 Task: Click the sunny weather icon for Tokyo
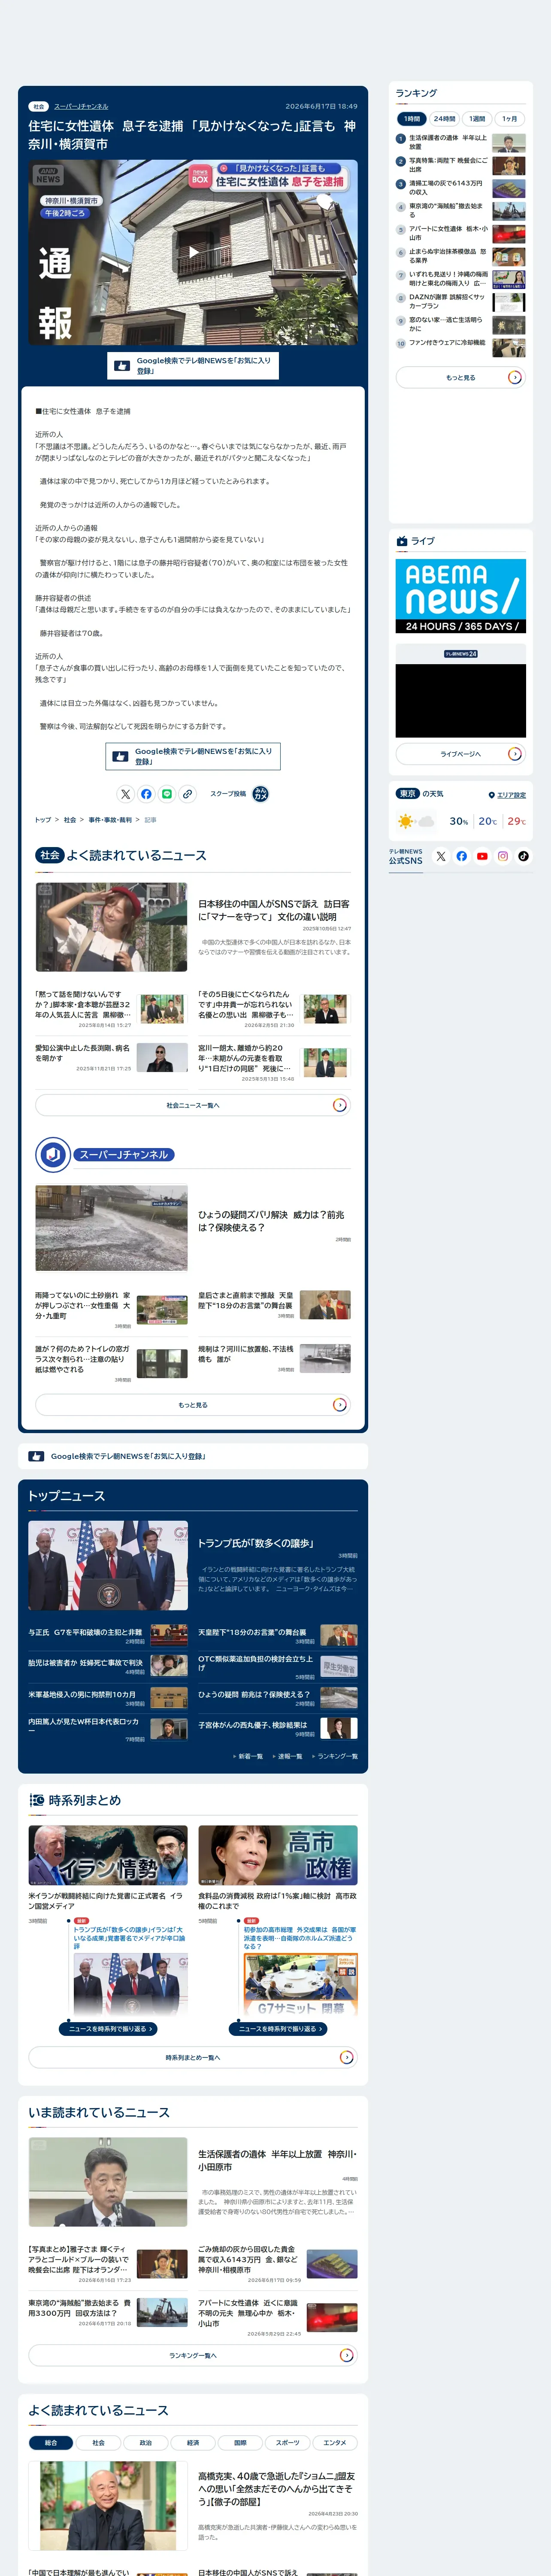click(x=405, y=821)
